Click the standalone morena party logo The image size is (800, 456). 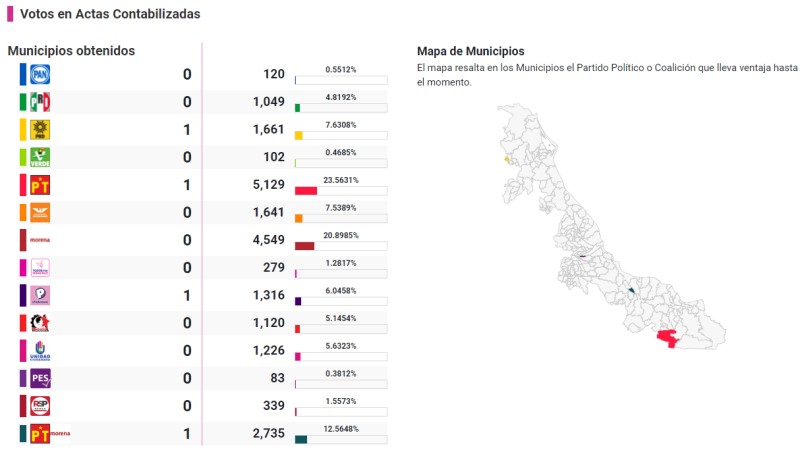[x=40, y=240]
